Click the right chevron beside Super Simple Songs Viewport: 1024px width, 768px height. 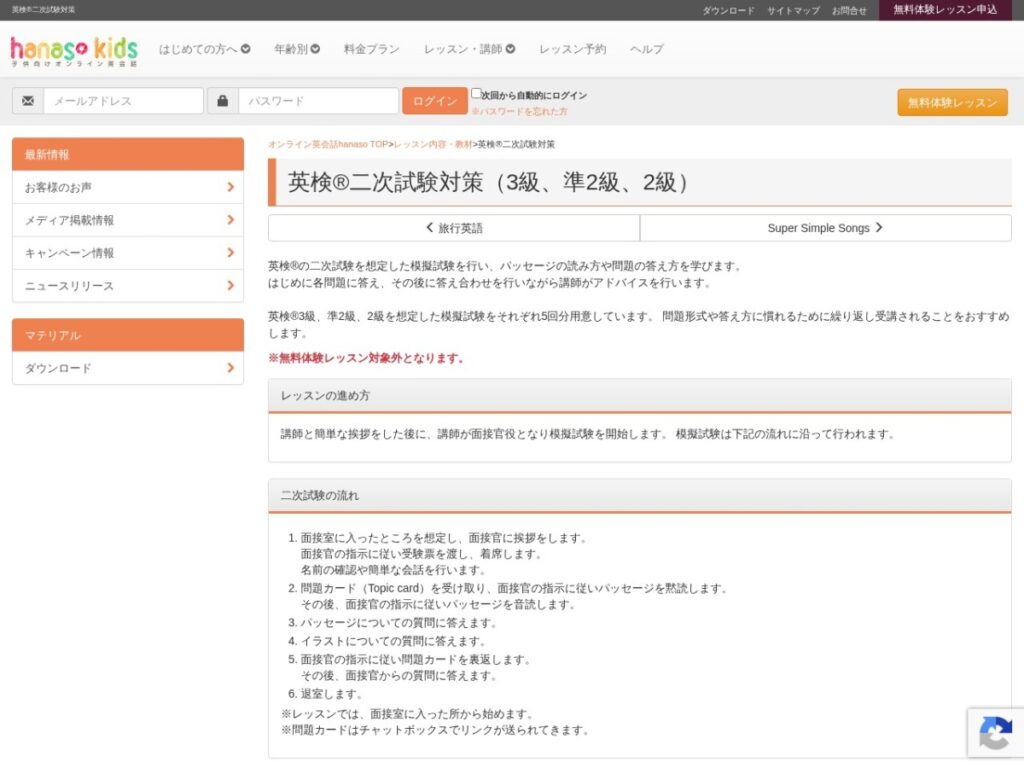pos(879,227)
